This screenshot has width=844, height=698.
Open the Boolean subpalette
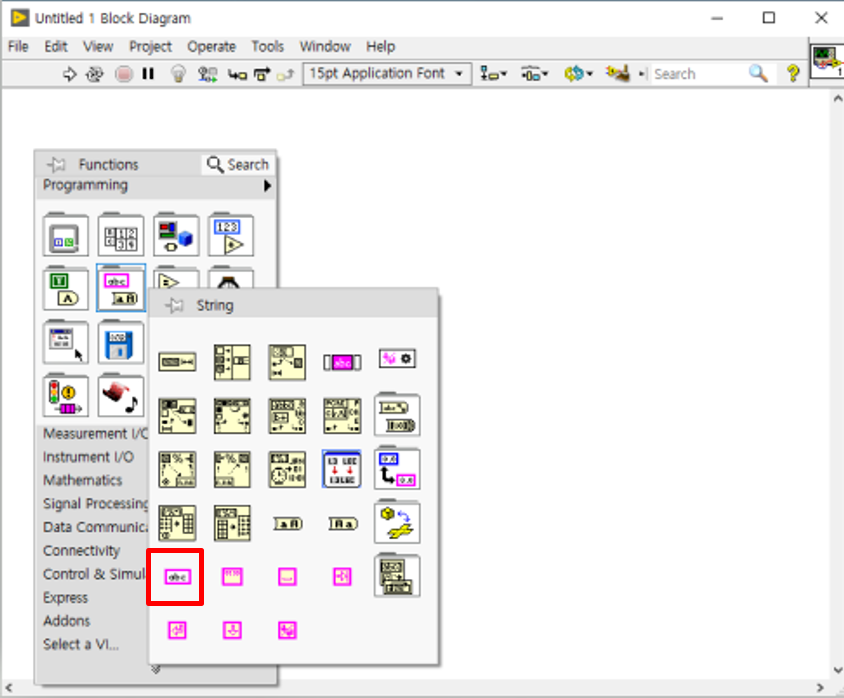pos(66,288)
